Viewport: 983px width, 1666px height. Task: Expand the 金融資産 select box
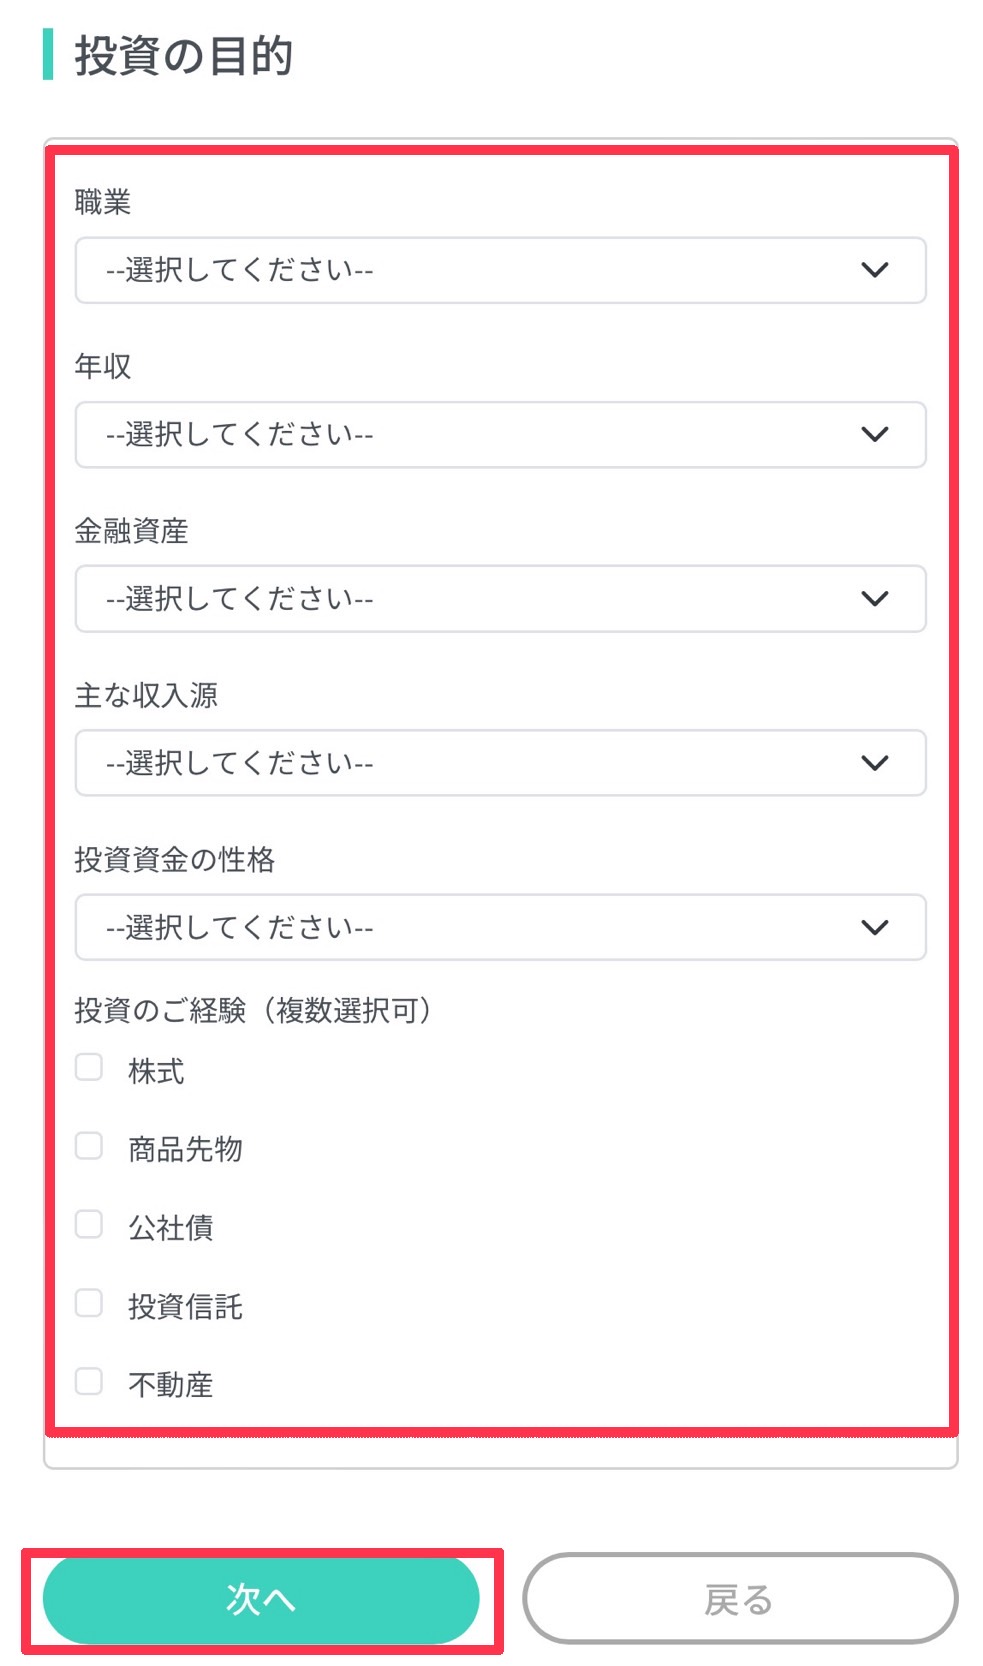tap(500, 598)
